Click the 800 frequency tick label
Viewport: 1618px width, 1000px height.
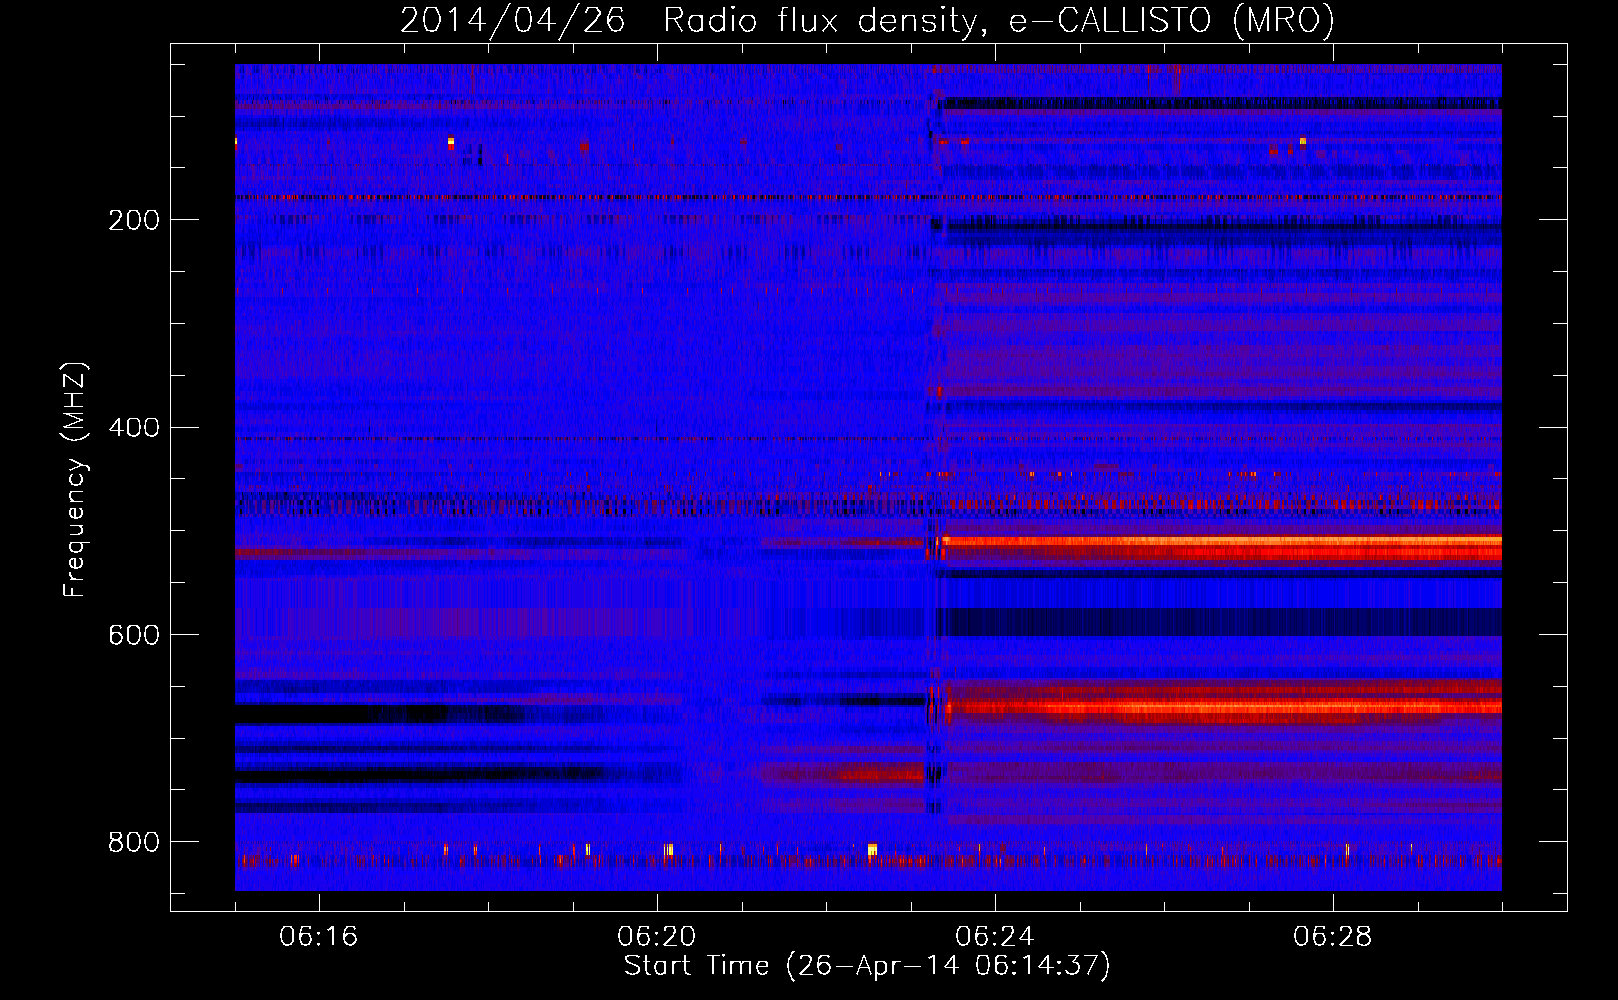click(134, 842)
